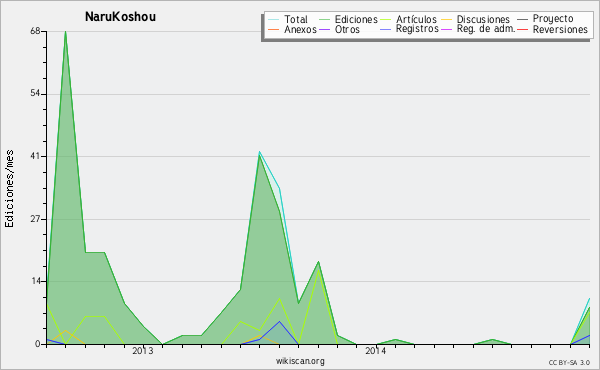Click the wikiscan.org caption
Screen dimensions: 600x370
point(300,361)
